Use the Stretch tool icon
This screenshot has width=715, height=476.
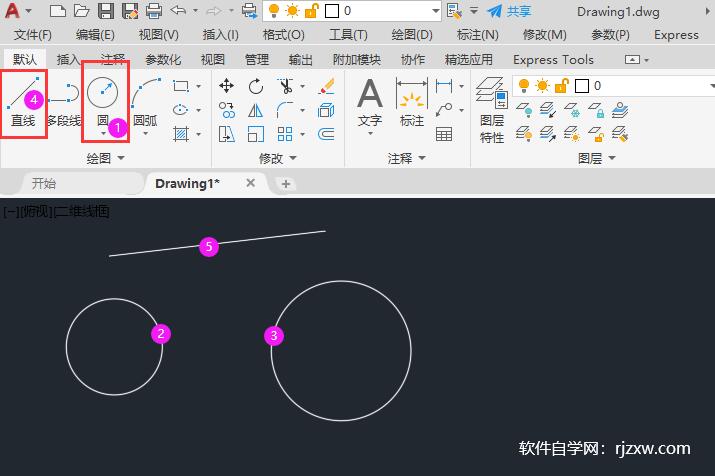pyautogui.click(x=227, y=134)
